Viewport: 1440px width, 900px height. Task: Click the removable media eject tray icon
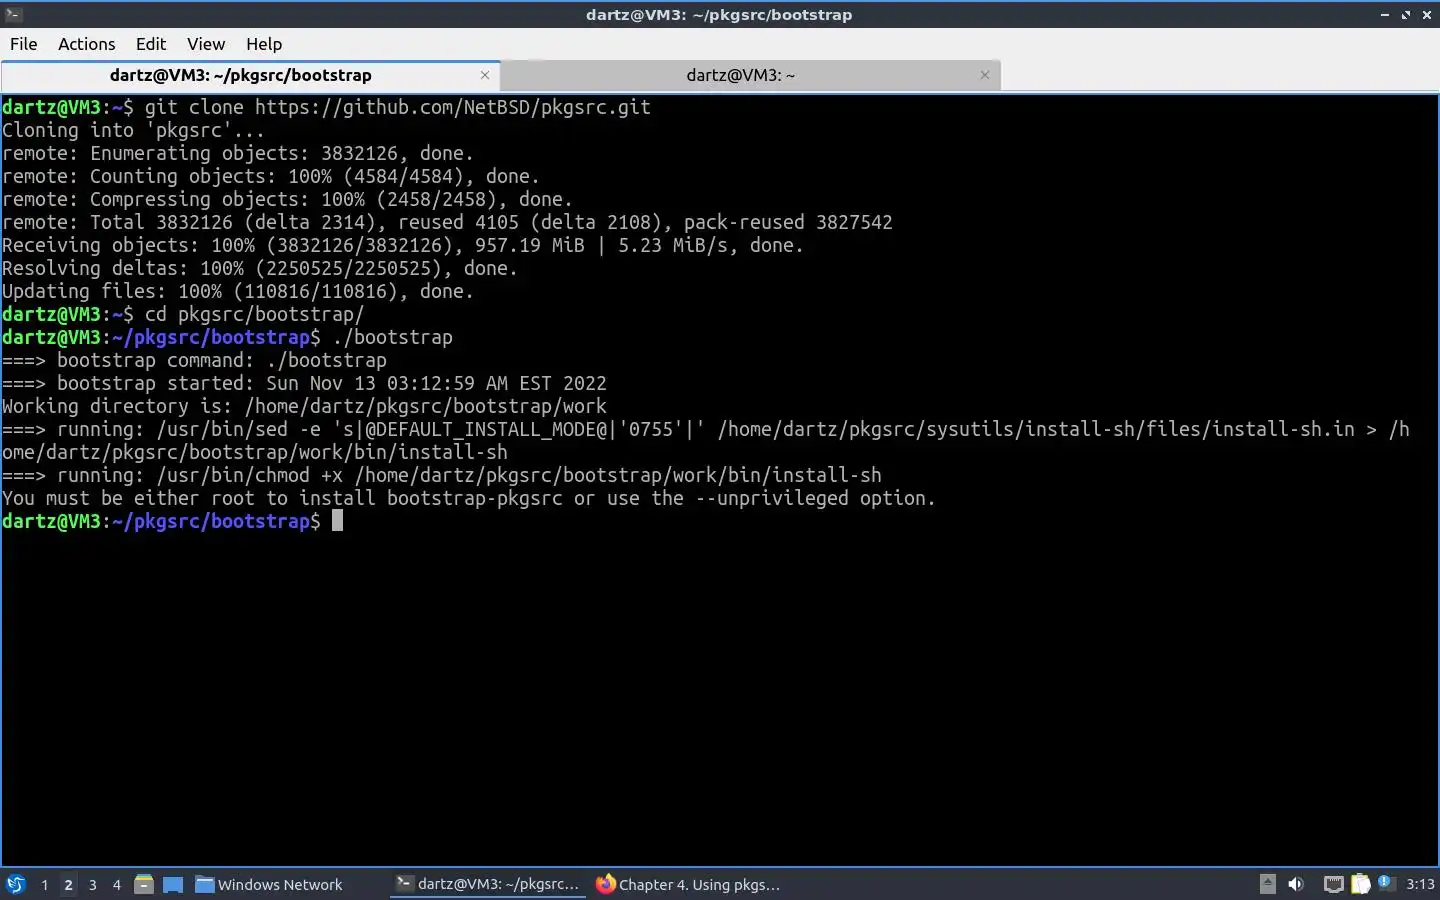pyautogui.click(x=1267, y=884)
